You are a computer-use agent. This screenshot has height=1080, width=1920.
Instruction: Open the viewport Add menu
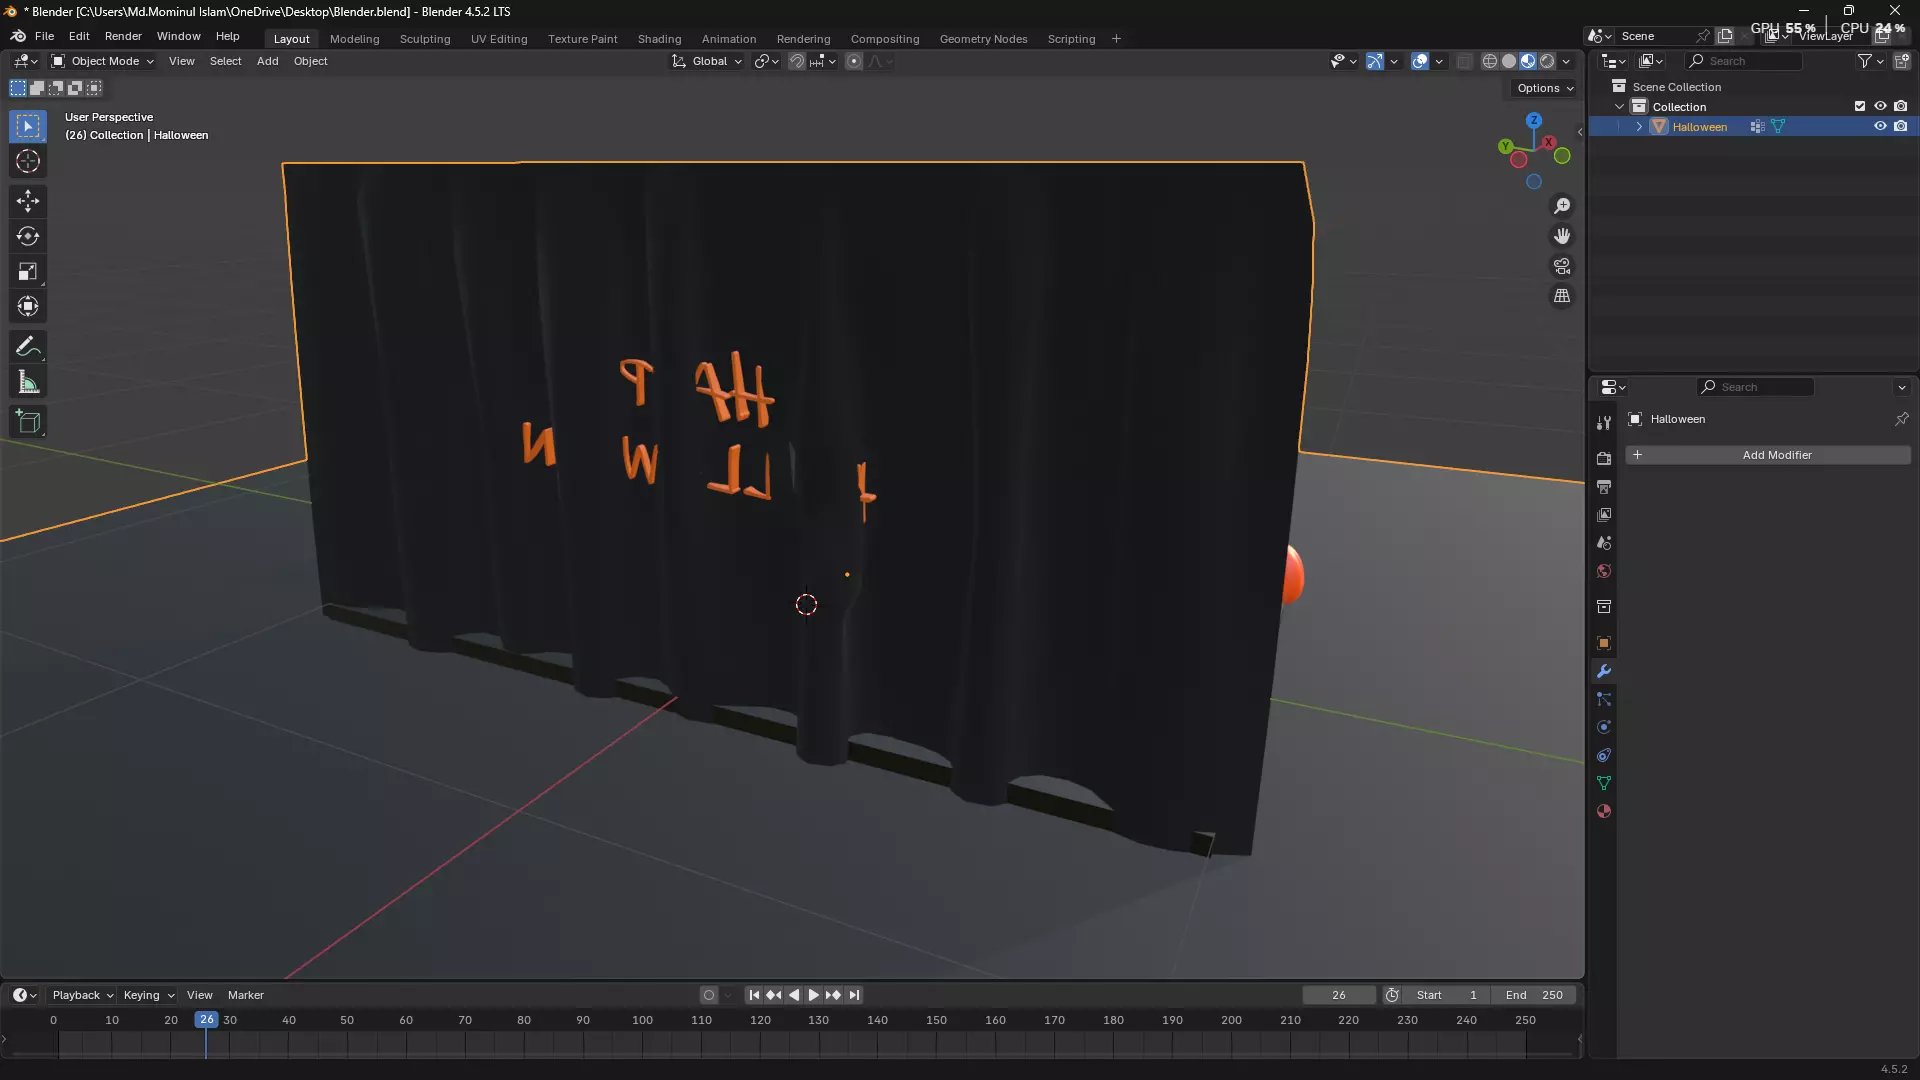[267, 61]
